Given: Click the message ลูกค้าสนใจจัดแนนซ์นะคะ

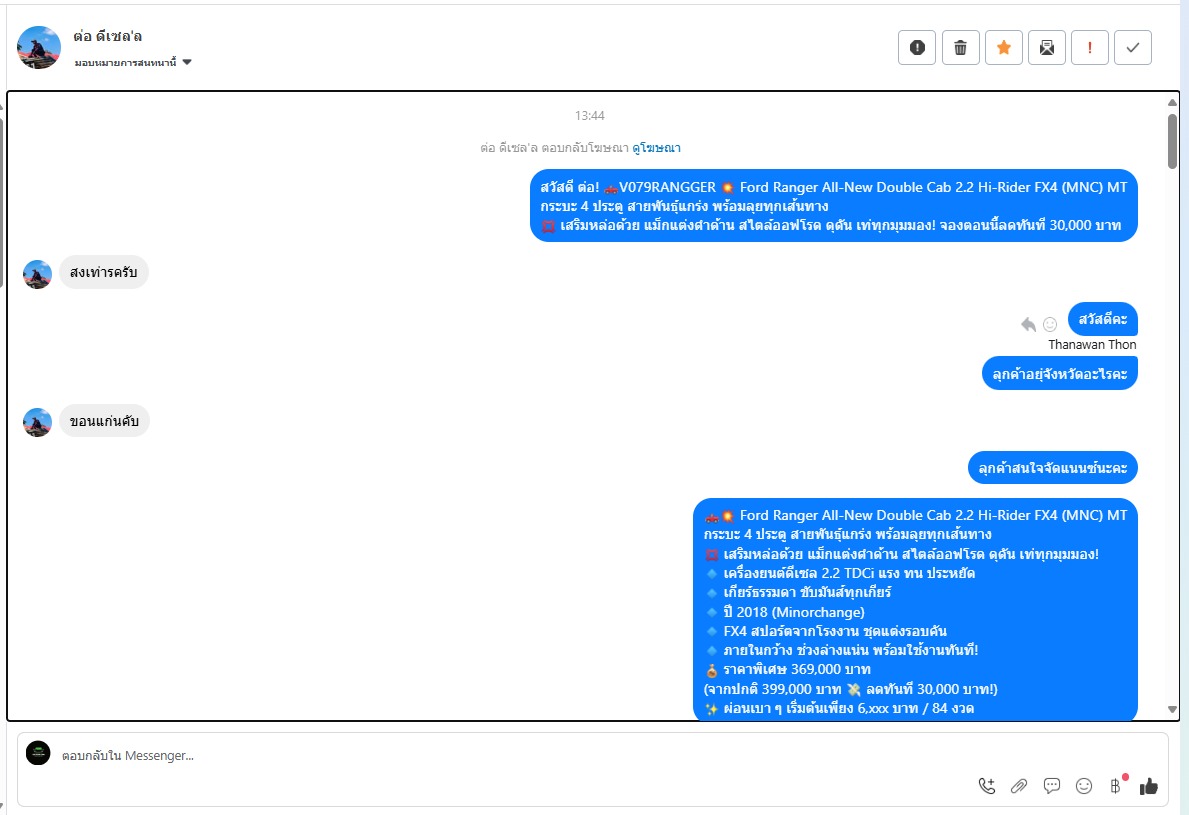Looking at the screenshot, I should click(x=1053, y=468).
